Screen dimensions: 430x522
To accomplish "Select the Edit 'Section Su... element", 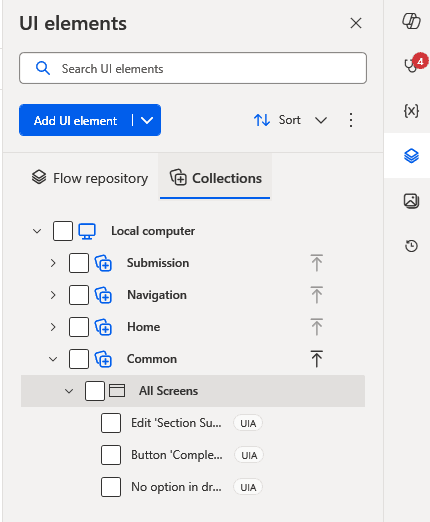I will pyautogui.click(x=176, y=423).
